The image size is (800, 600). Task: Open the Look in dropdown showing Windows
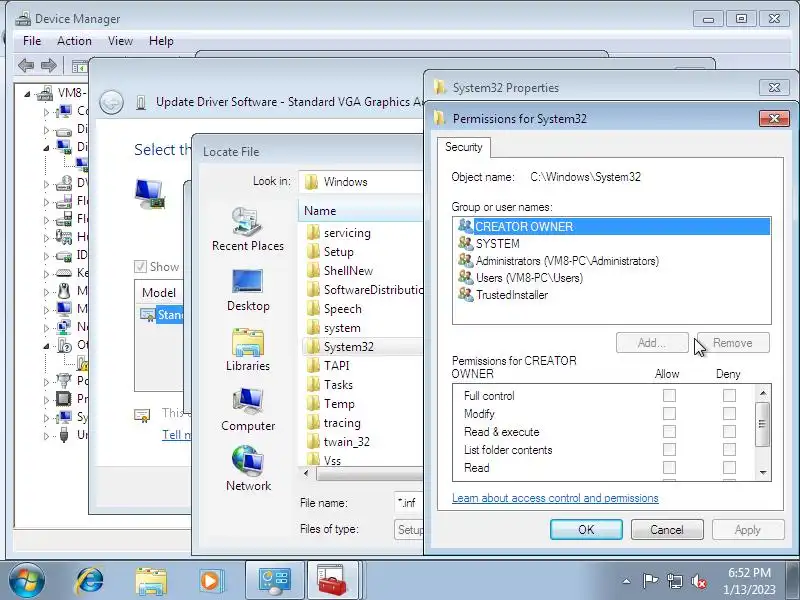pyautogui.click(x=361, y=182)
